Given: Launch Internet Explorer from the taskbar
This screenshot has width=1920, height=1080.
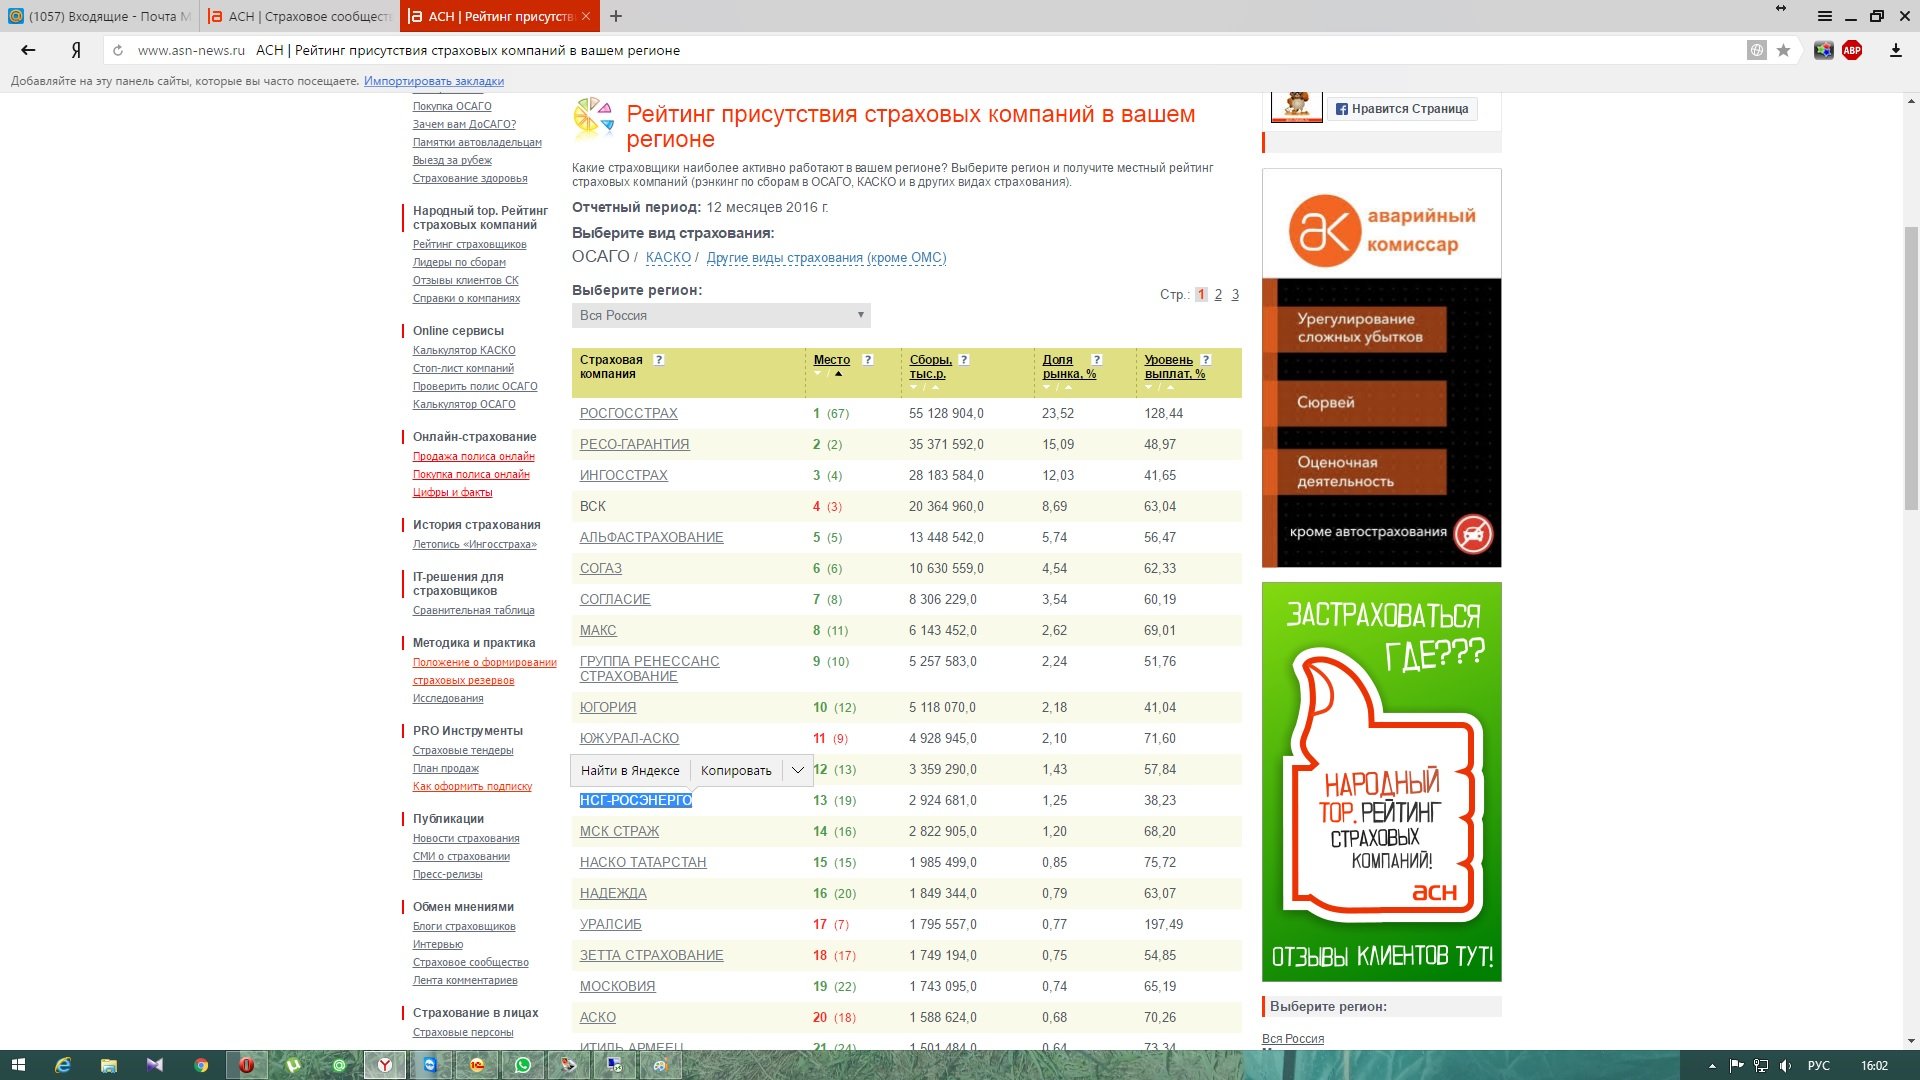Looking at the screenshot, I should pyautogui.click(x=63, y=1065).
